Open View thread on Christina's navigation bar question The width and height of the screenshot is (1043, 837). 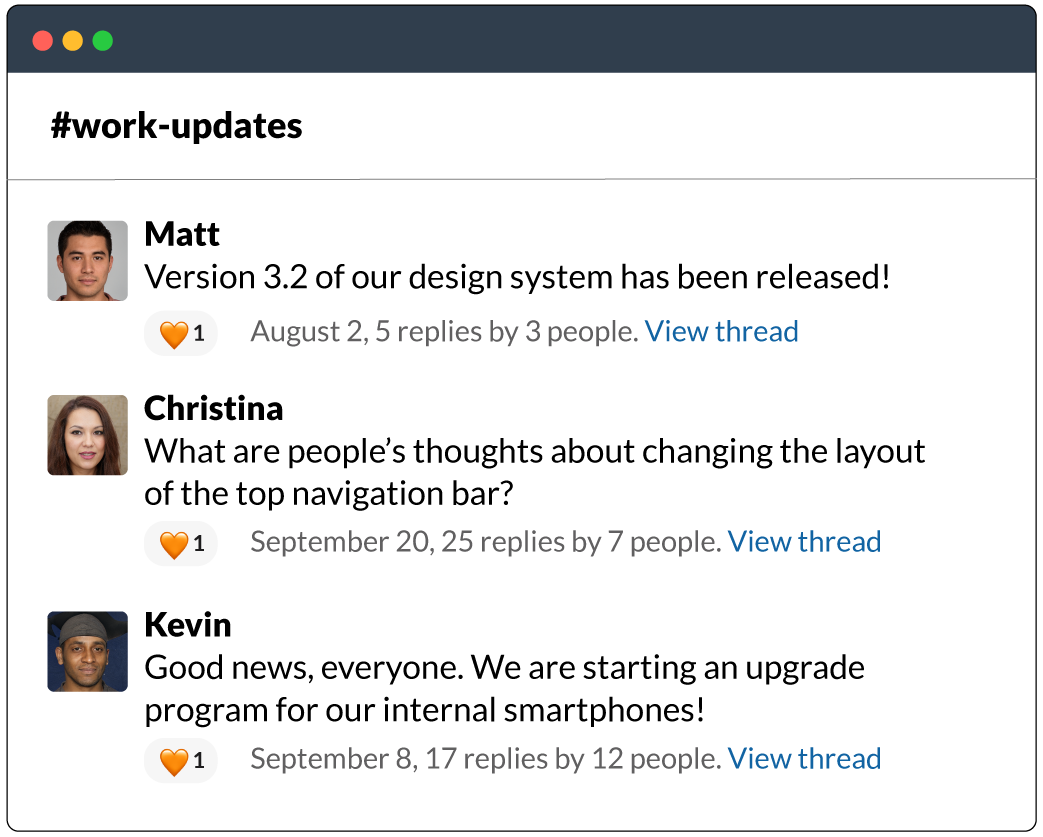pos(804,542)
